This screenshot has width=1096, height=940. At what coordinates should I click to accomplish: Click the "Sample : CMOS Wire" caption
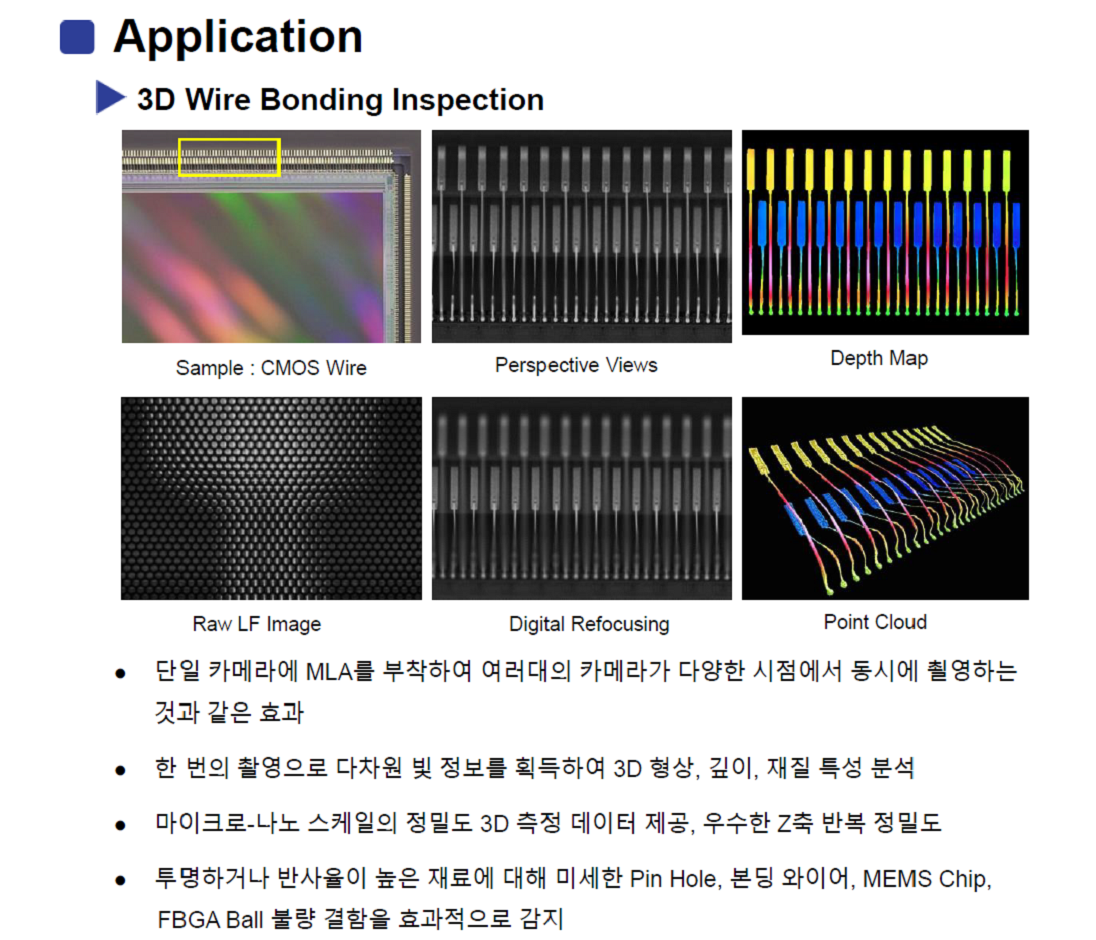click(x=271, y=368)
